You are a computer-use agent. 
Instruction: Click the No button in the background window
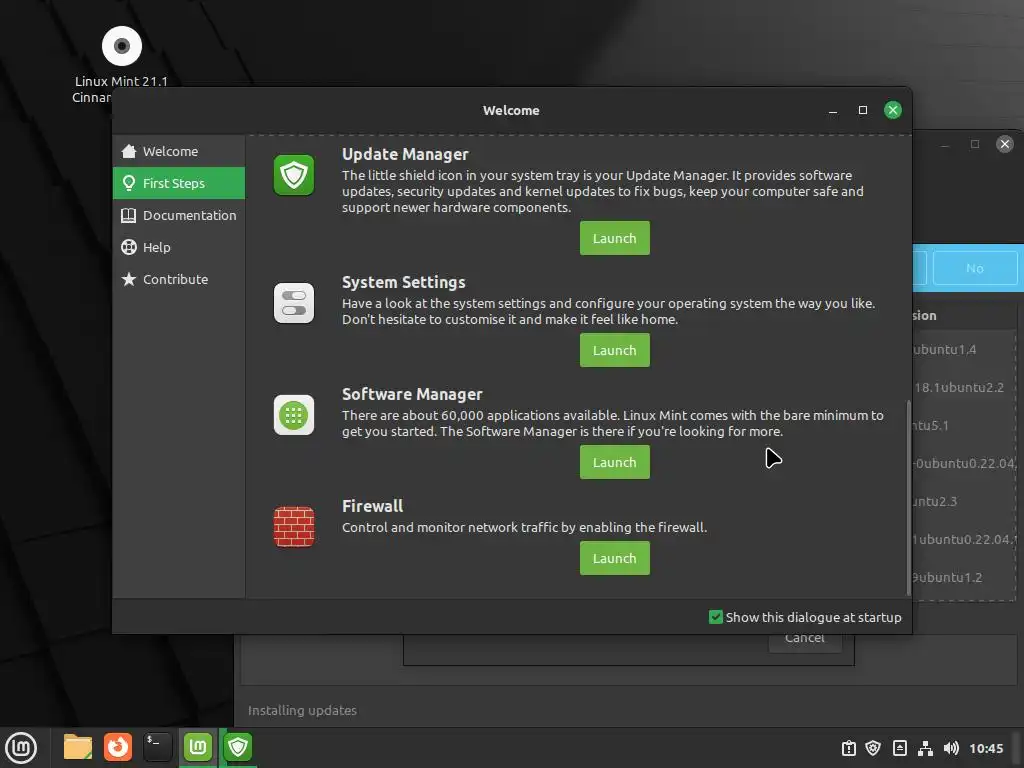(x=974, y=268)
